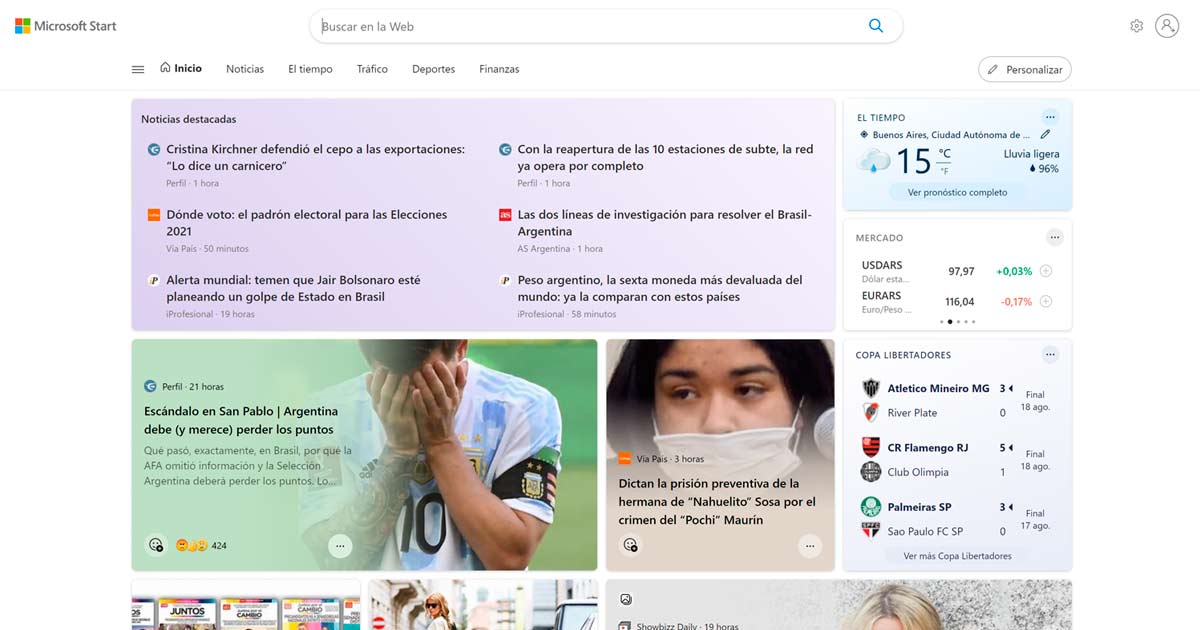
Task: Click the Vía País icon beside Dónde voto headline
Action: pyautogui.click(x=154, y=215)
